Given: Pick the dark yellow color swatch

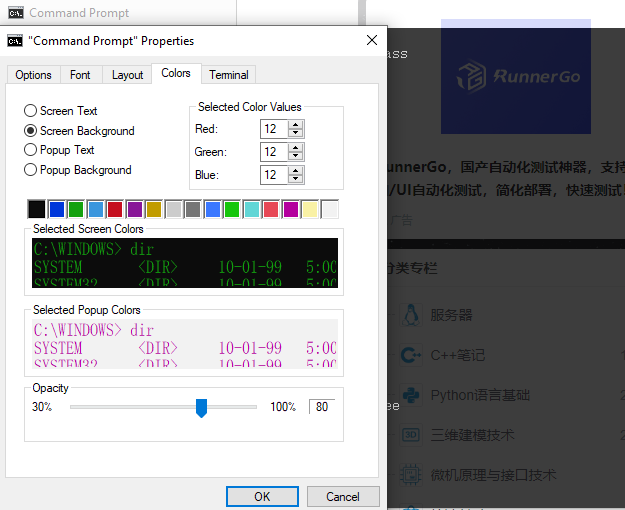Looking at the screenshot, I should tap(154, 209).
